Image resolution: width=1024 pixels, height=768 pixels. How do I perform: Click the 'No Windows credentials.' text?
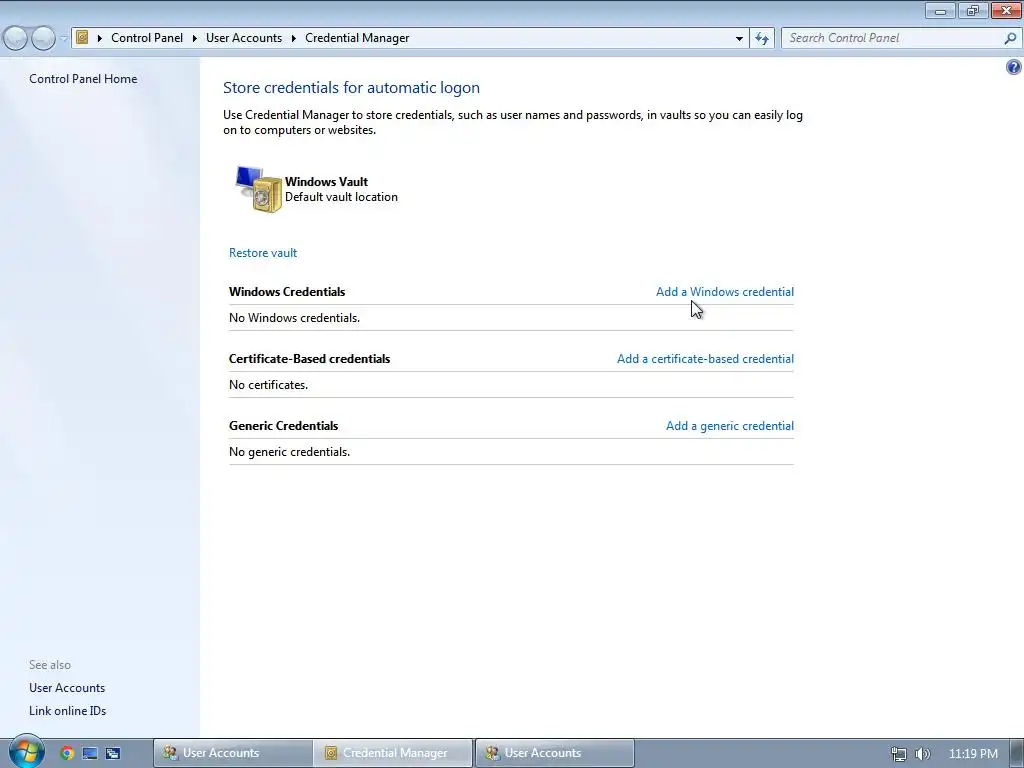click(x=294, y=318)
